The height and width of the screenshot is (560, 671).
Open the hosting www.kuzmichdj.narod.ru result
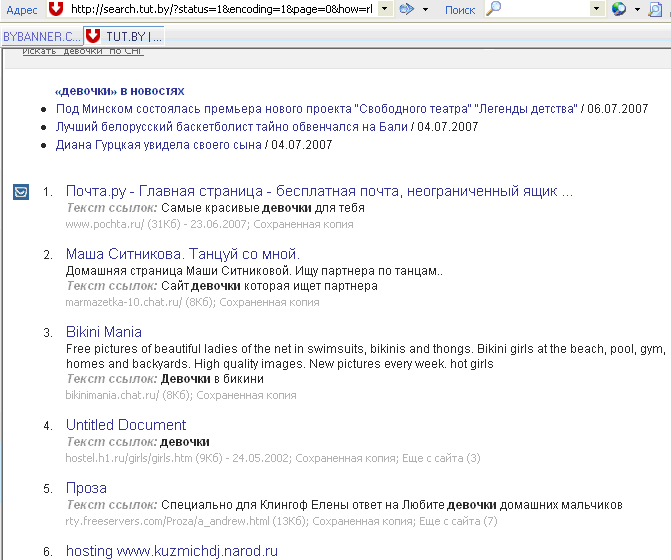pyautogui.click(x=172, y=551)
